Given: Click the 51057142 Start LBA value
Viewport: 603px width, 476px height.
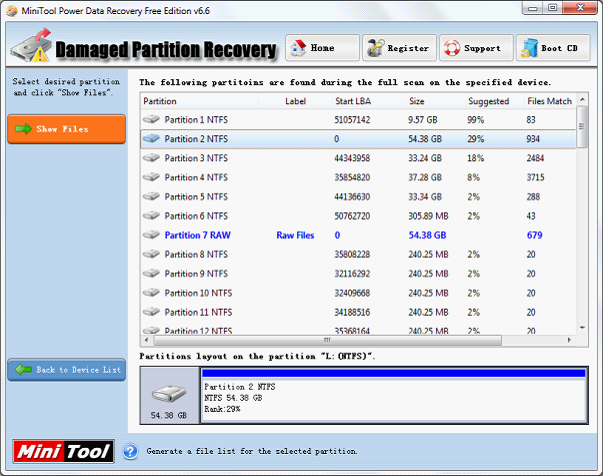Looking at the screenshot, I should pyautogui.click(x=352, y=120).
